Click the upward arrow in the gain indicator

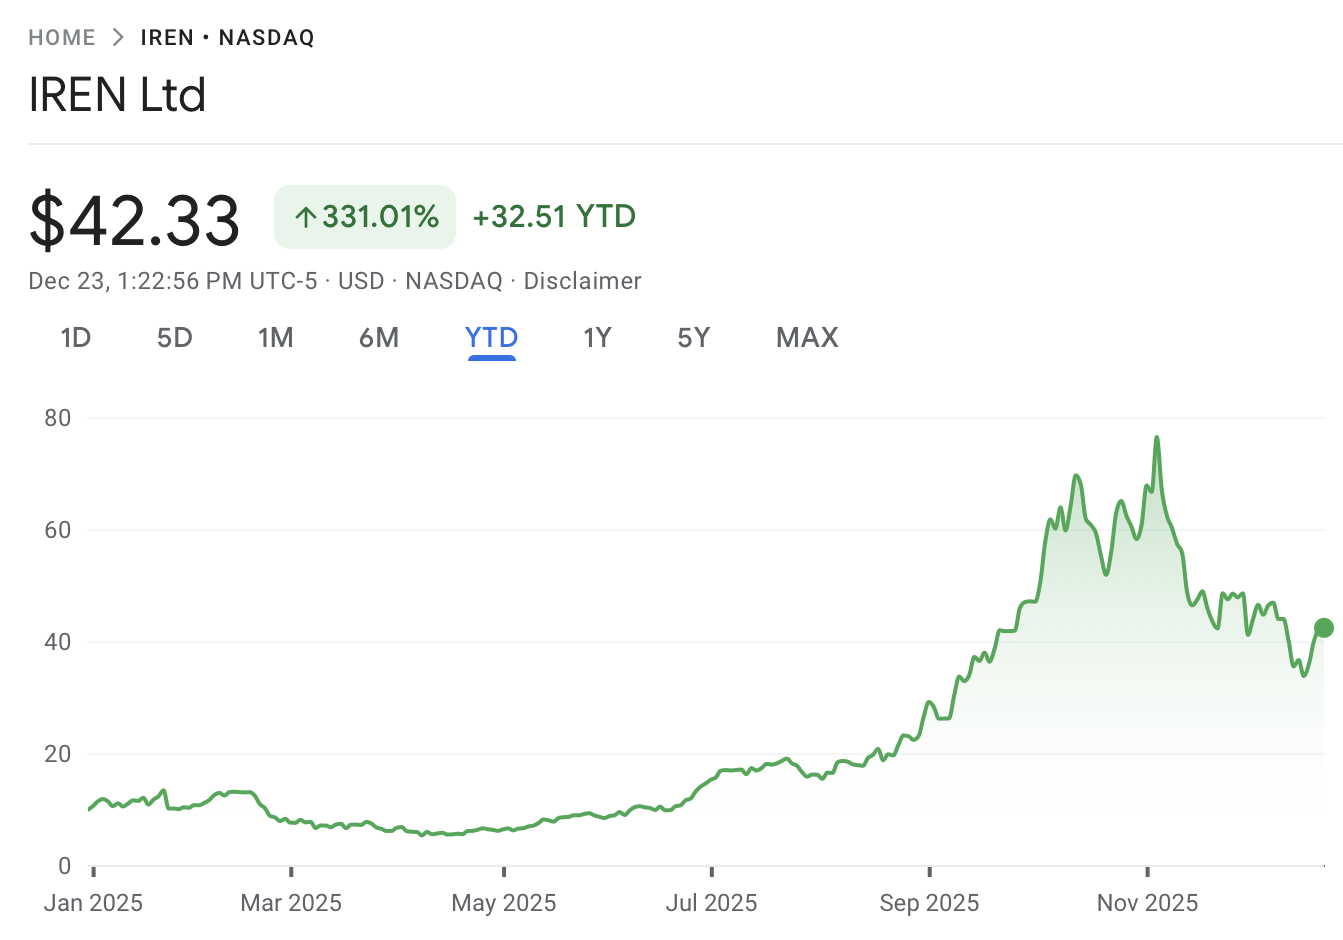click(308, 216)
